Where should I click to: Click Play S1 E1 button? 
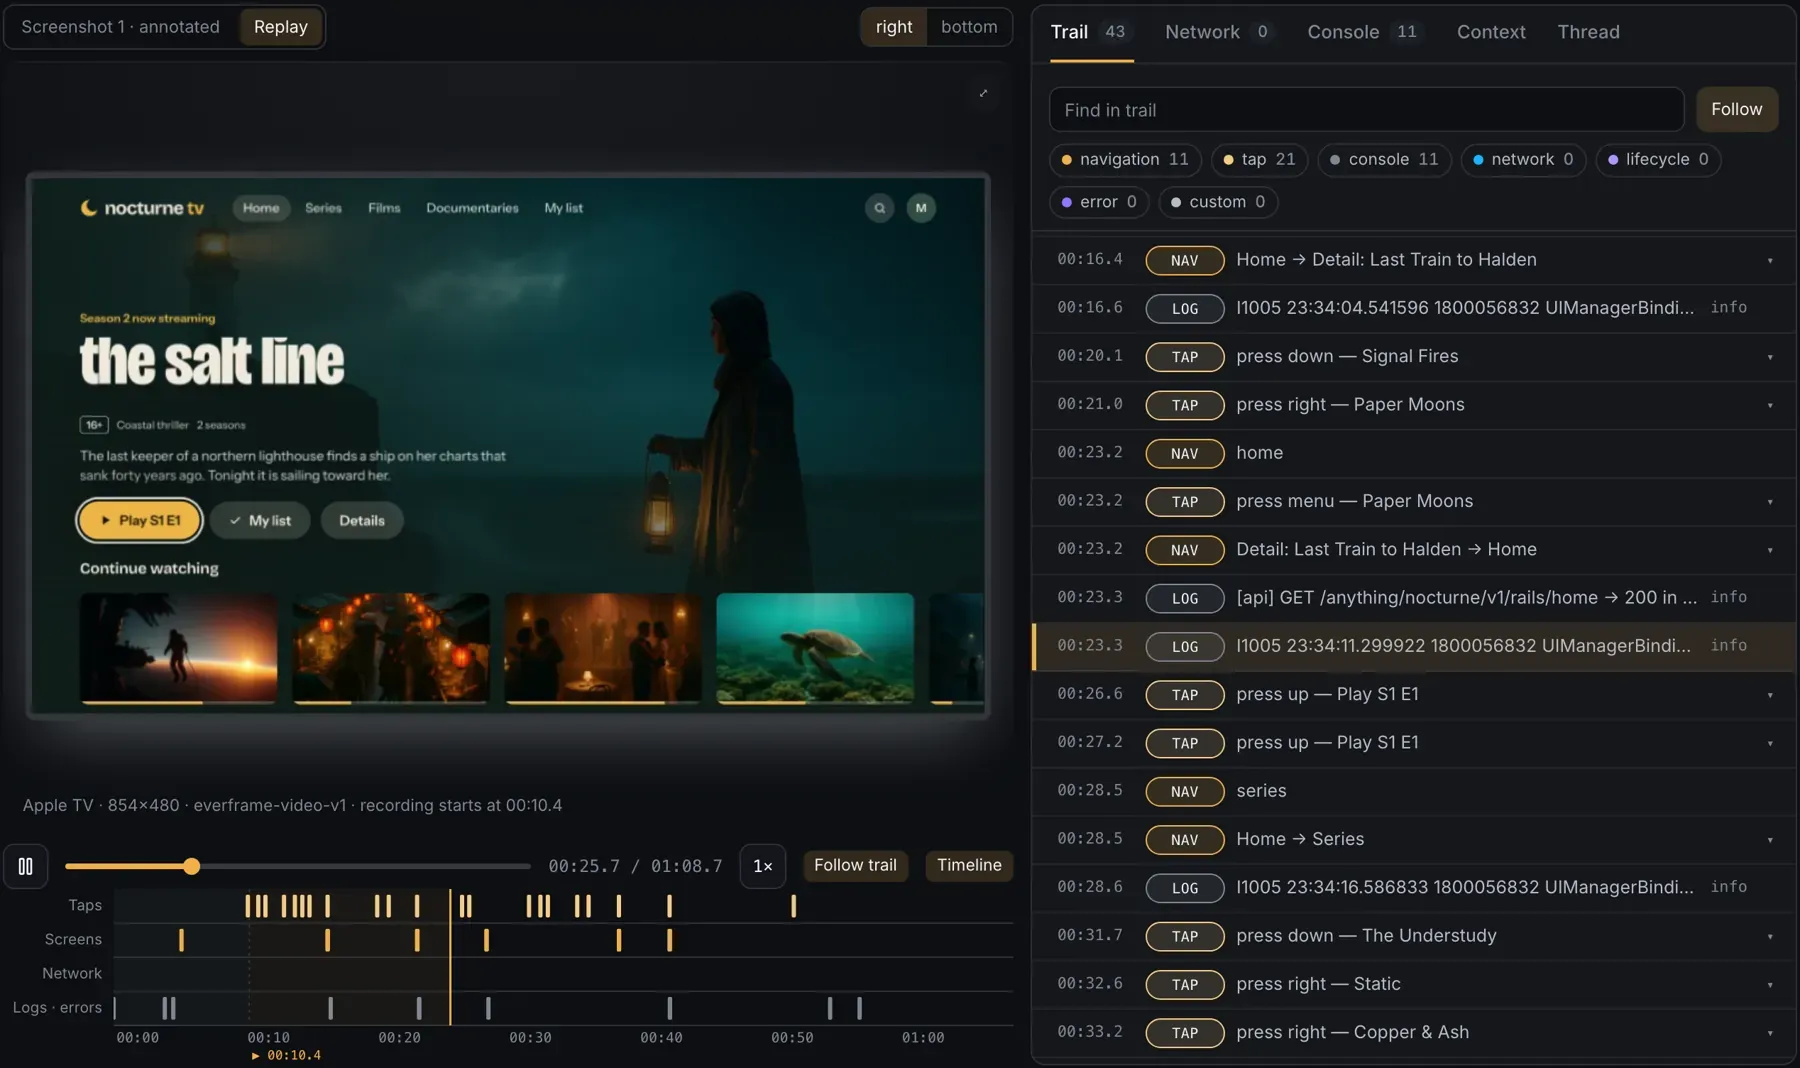click(x=140, y=520)
